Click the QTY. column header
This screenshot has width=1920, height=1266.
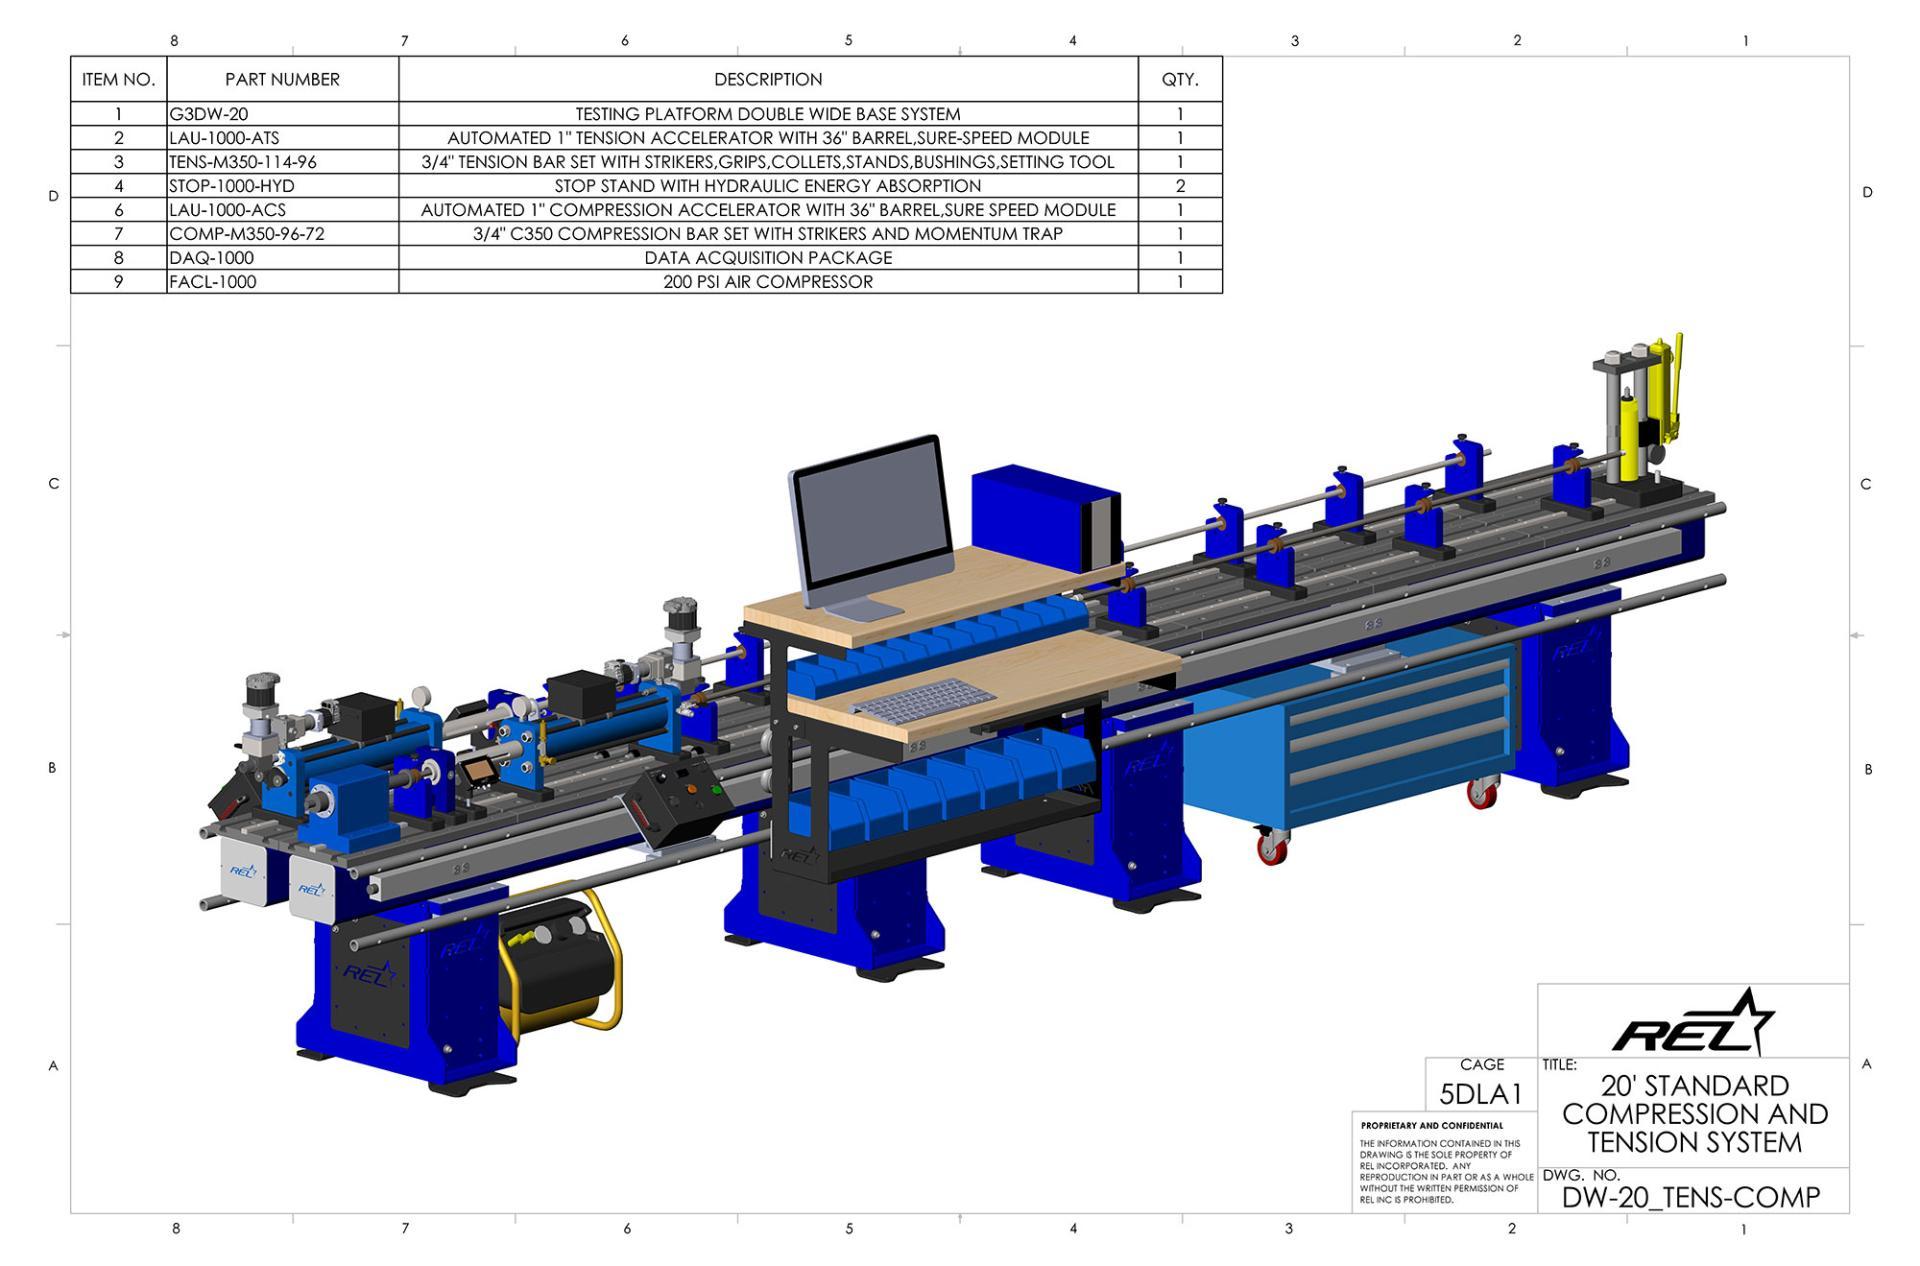click(x=1180, y=79)
